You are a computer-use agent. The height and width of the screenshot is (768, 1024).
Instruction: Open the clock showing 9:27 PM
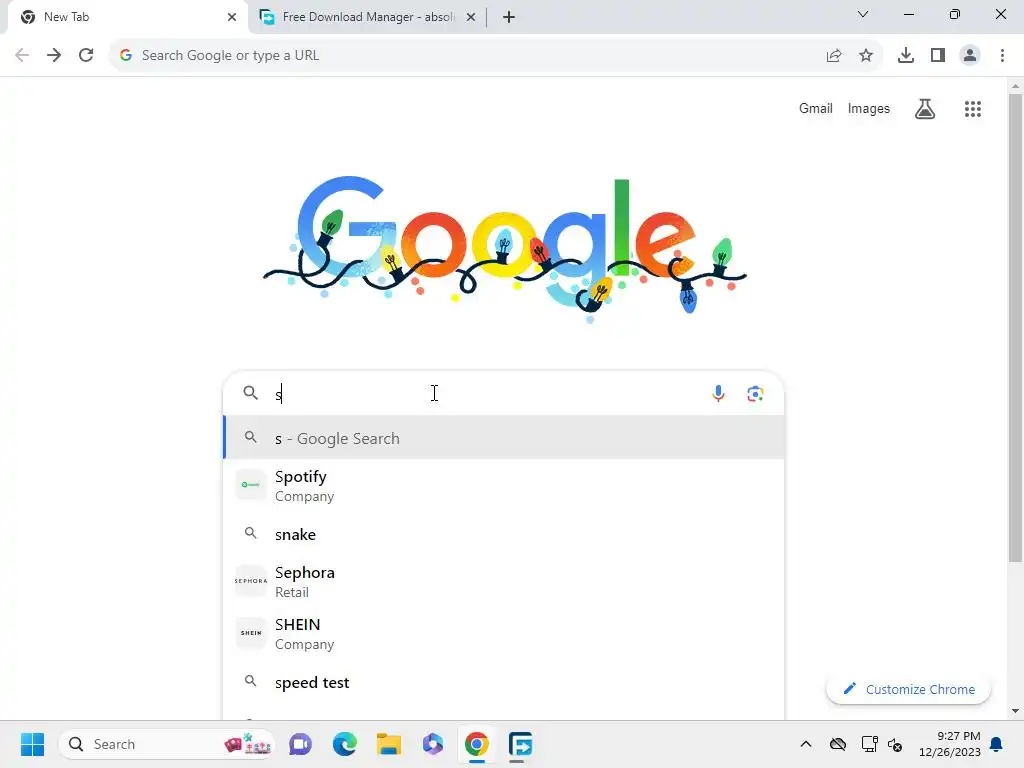coord(950,744)
